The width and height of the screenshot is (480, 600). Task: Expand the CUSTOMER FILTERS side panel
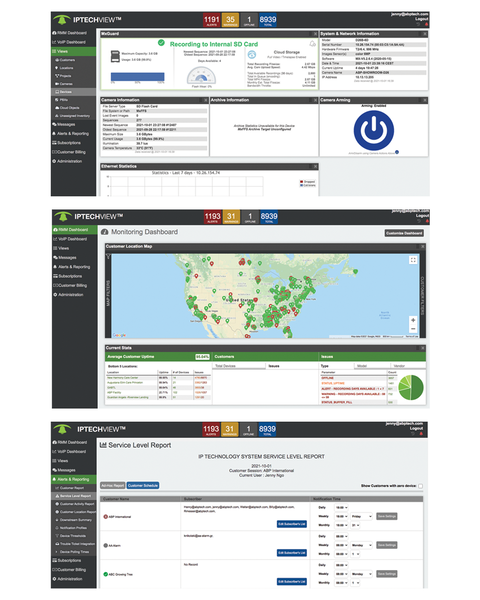coord(423,295)
